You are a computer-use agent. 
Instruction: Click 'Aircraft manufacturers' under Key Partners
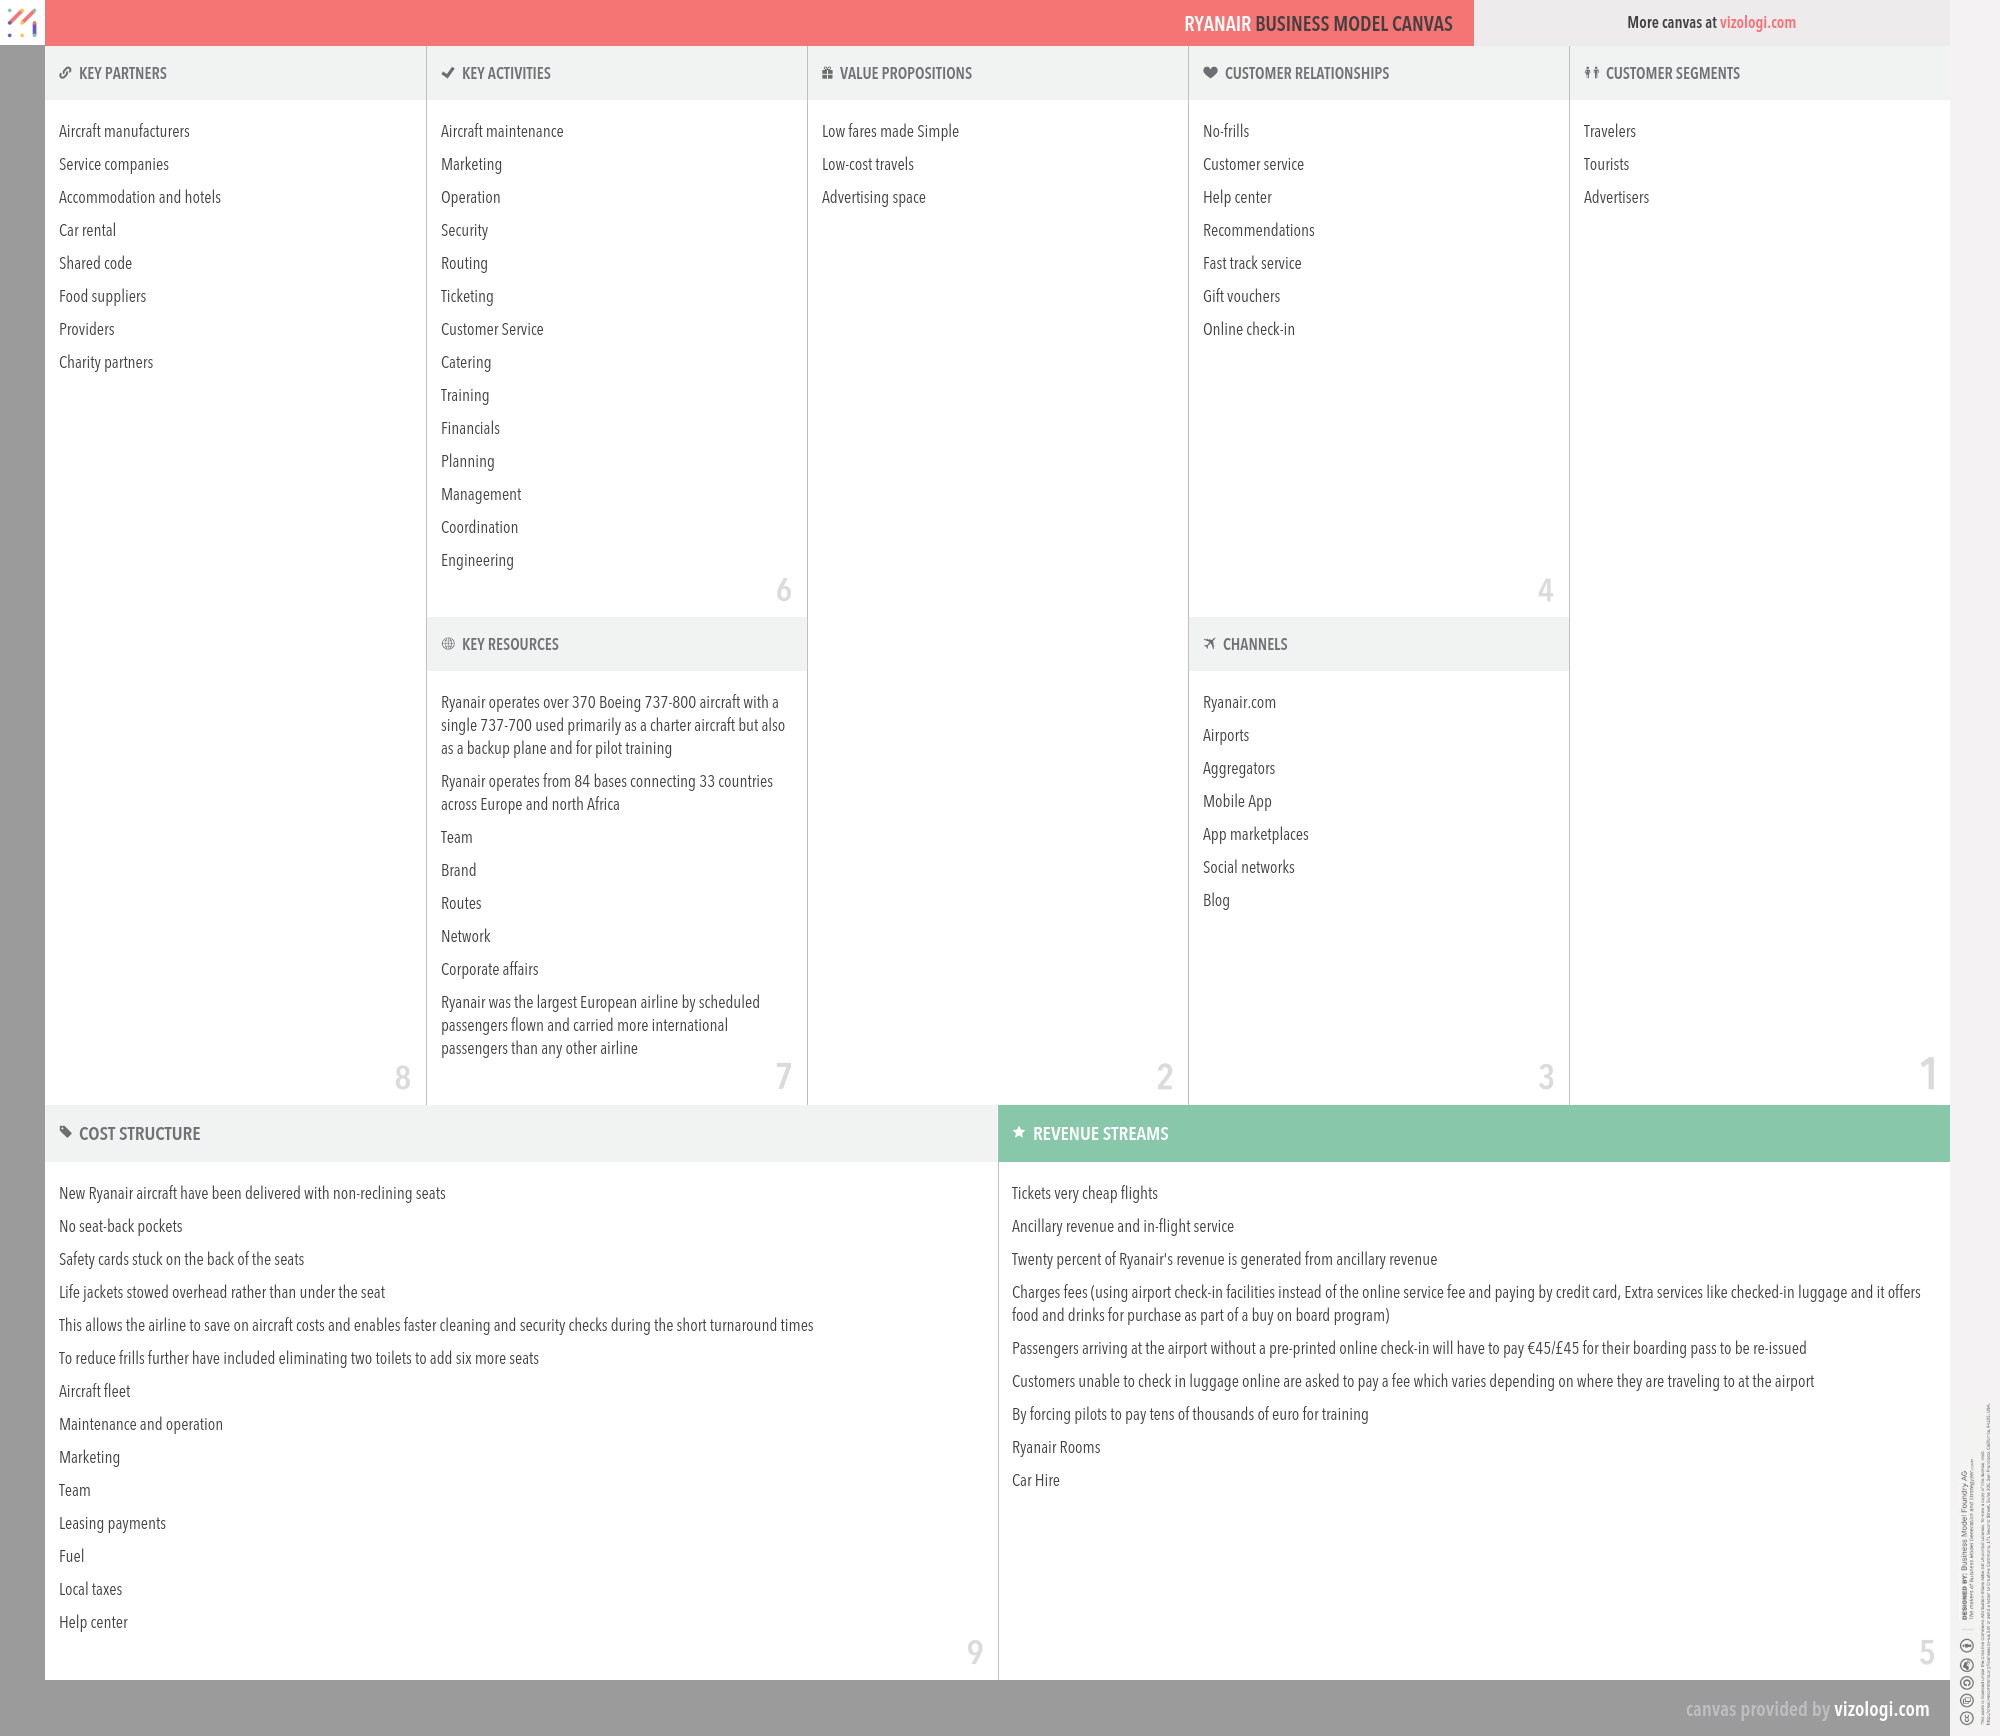pyautogui.click(x=124, y=131)
